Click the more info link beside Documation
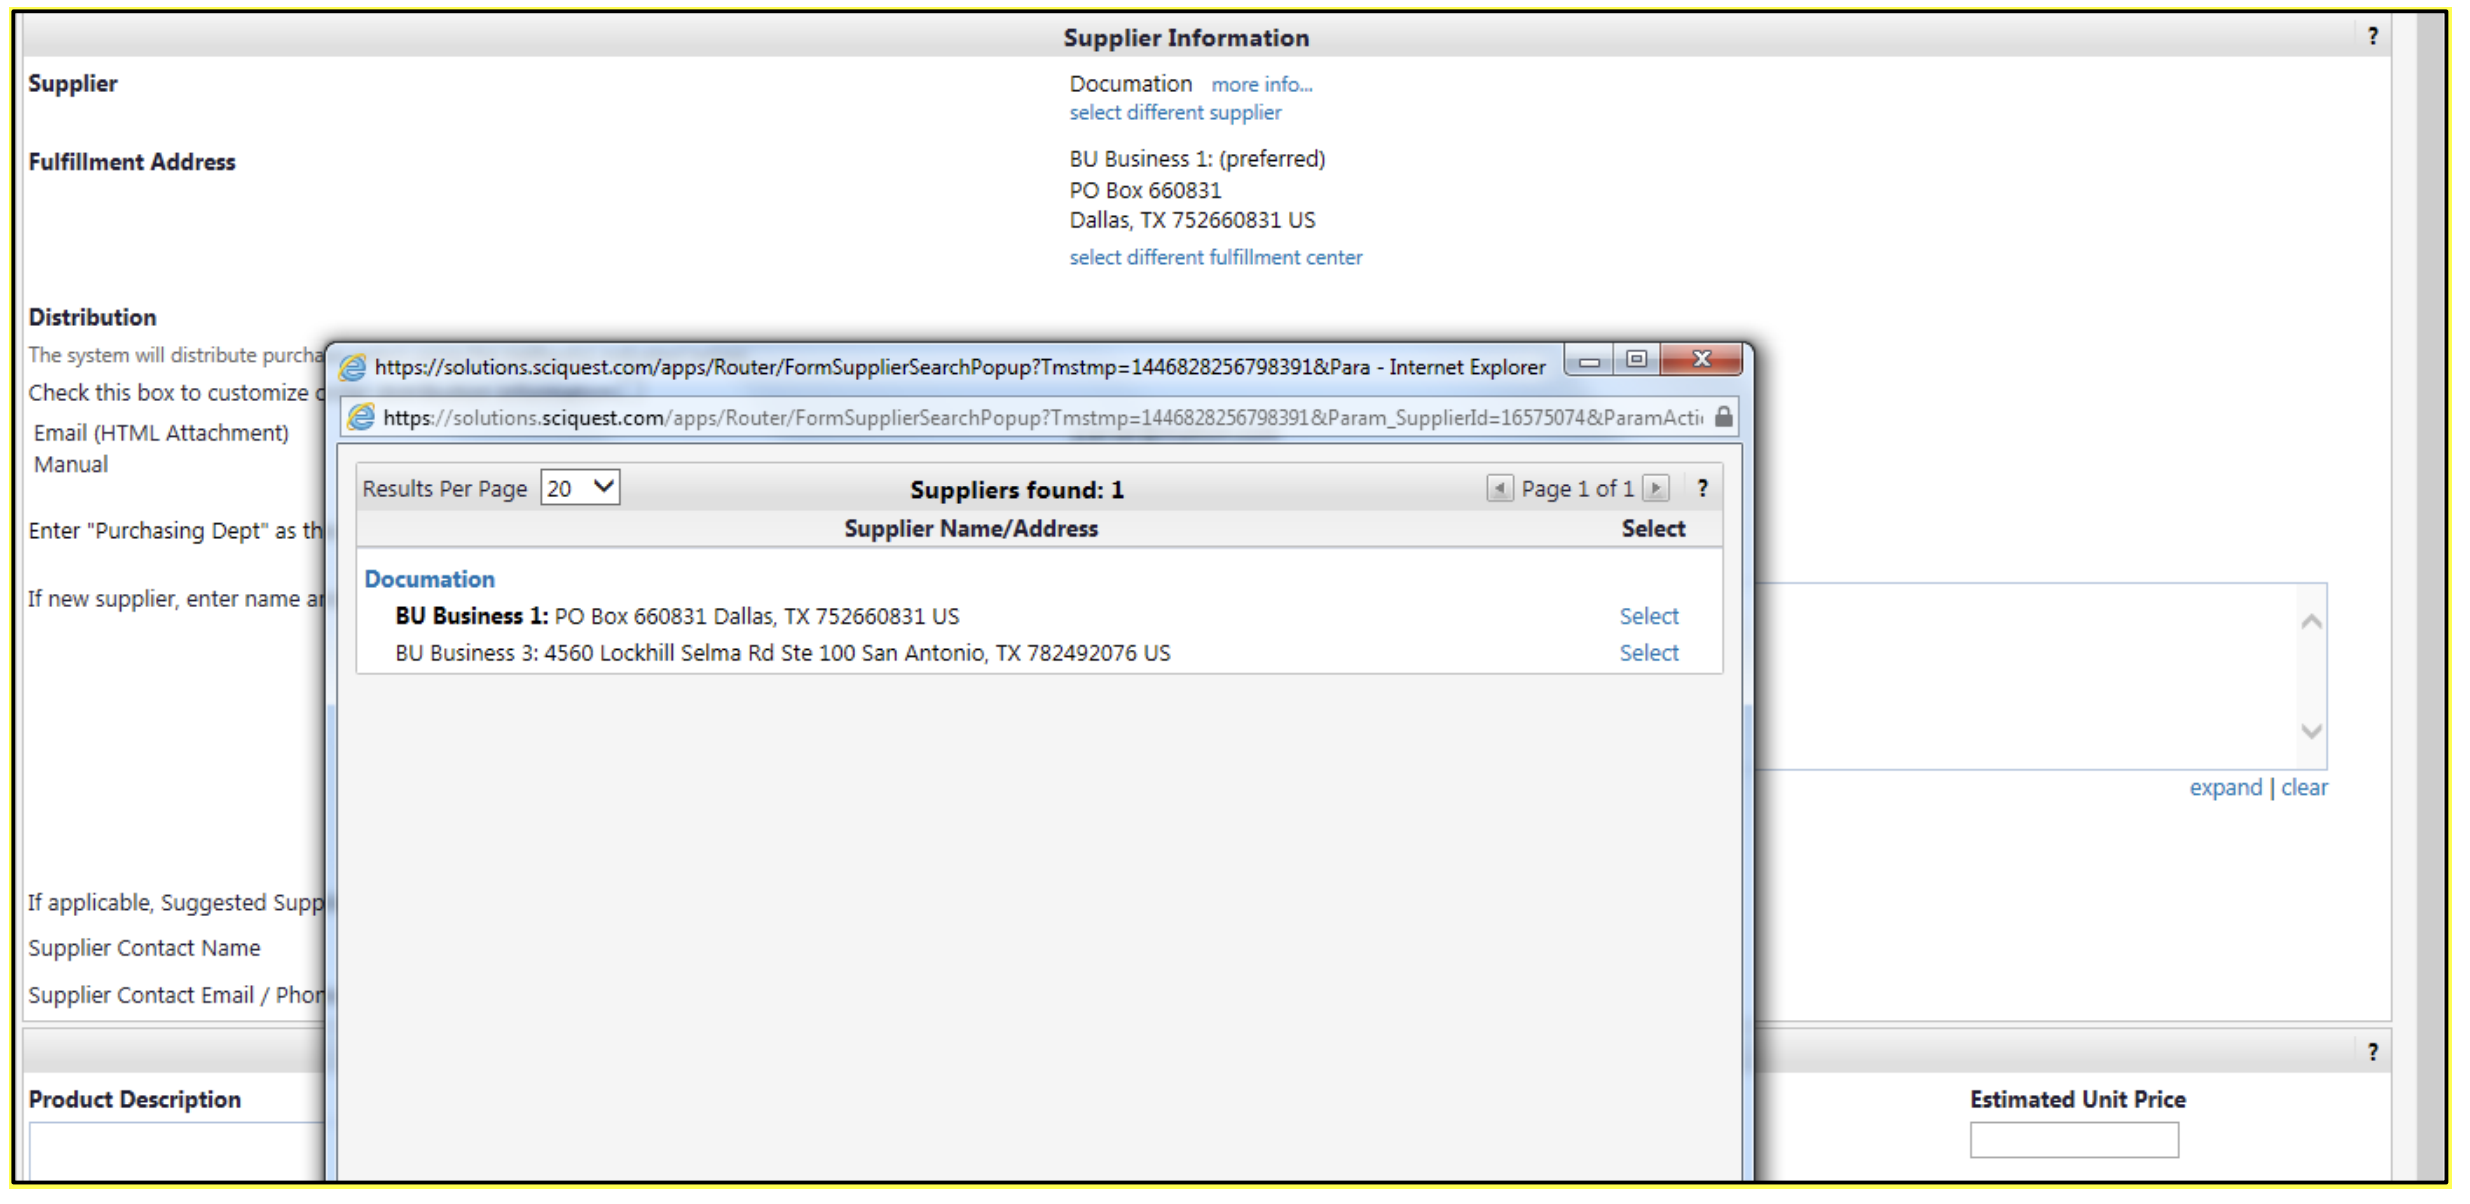Screen dimensions: 2470x1204 pos(1261,85)
